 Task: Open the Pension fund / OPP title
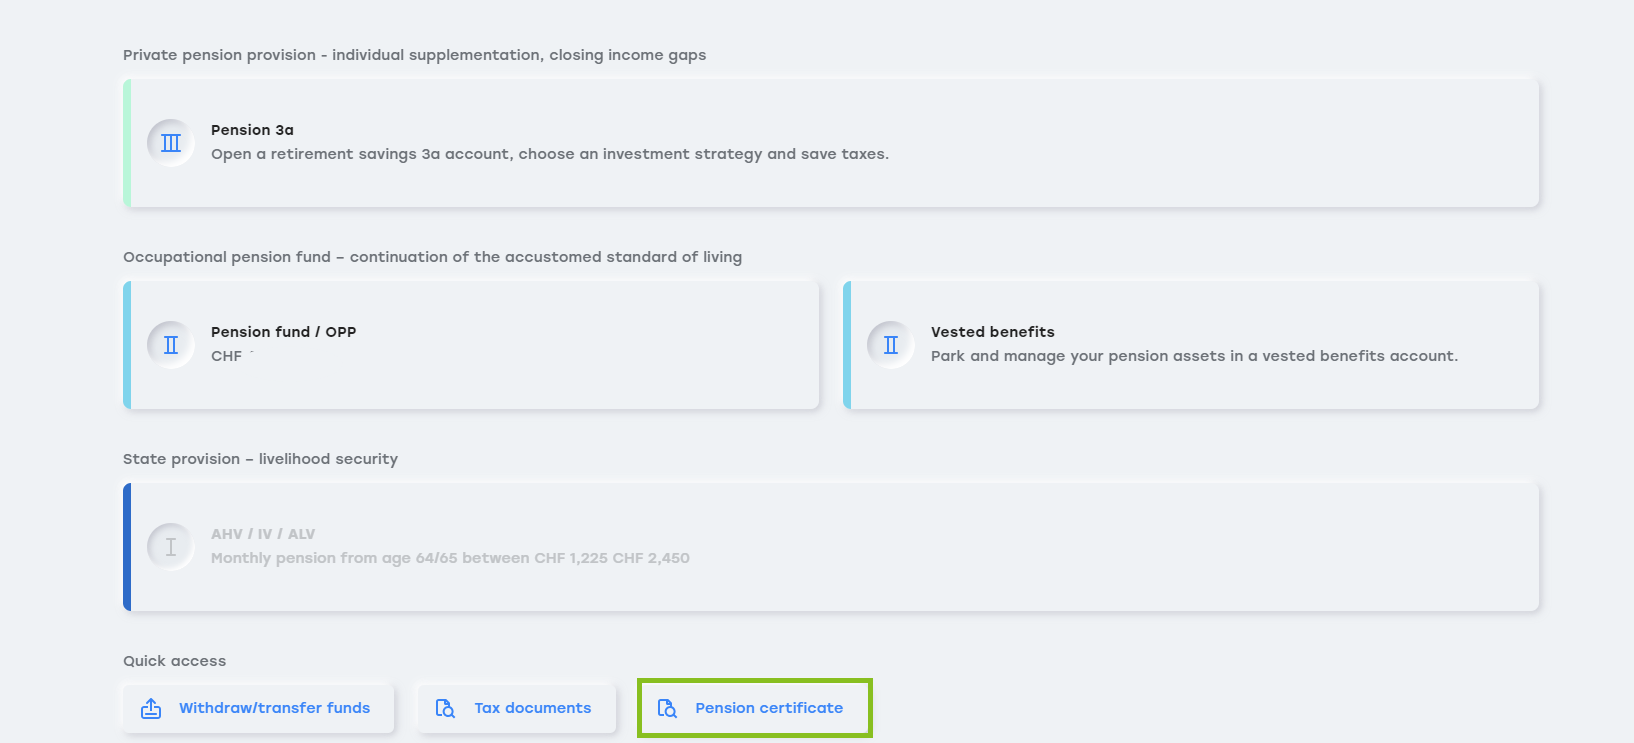click(283, 332)
